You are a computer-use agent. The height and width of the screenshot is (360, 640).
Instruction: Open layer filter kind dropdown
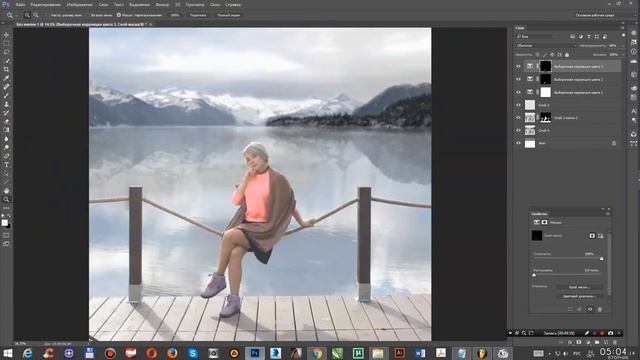coord(536,36)
